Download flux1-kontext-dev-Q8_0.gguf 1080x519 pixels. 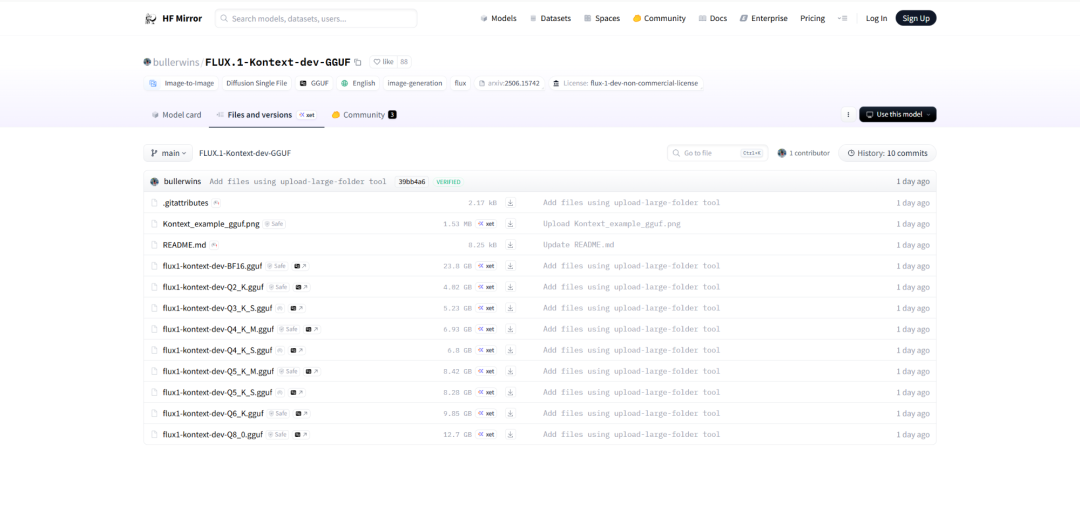pos(510,434)
